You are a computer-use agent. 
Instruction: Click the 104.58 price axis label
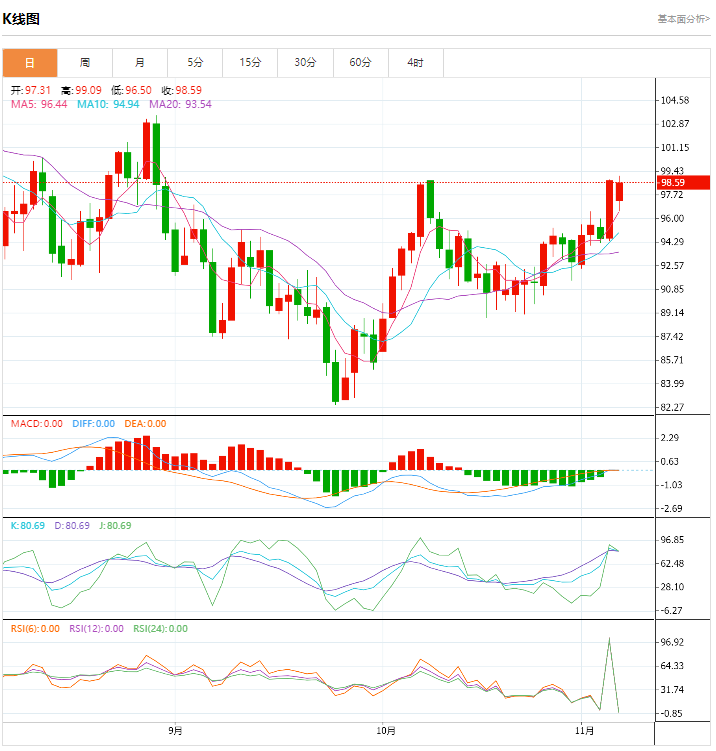point(675,100)
